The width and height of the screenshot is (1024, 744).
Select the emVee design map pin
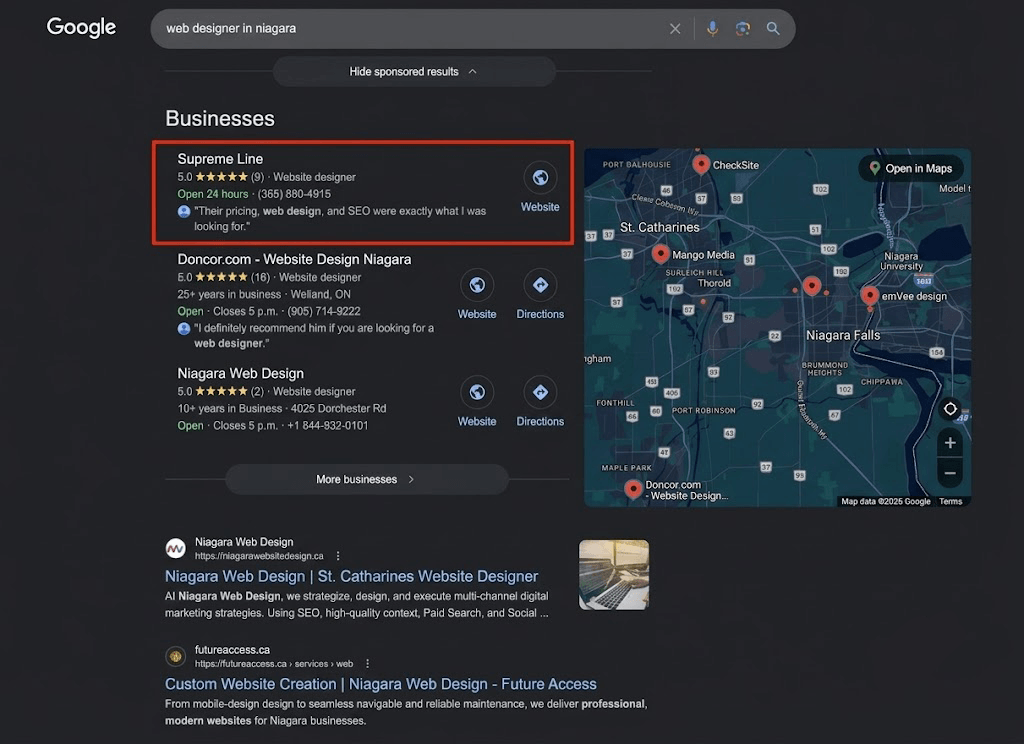tap(869, 295)
